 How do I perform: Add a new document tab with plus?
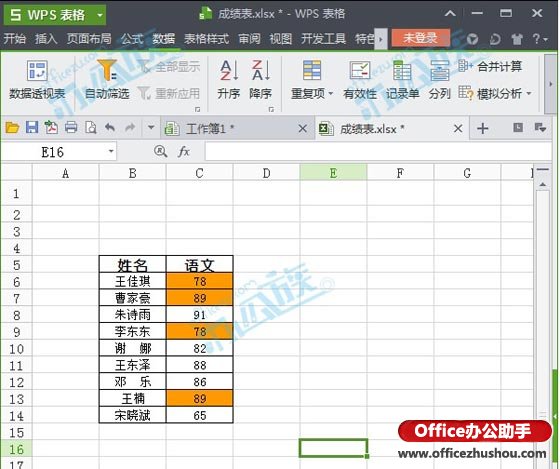482,128
